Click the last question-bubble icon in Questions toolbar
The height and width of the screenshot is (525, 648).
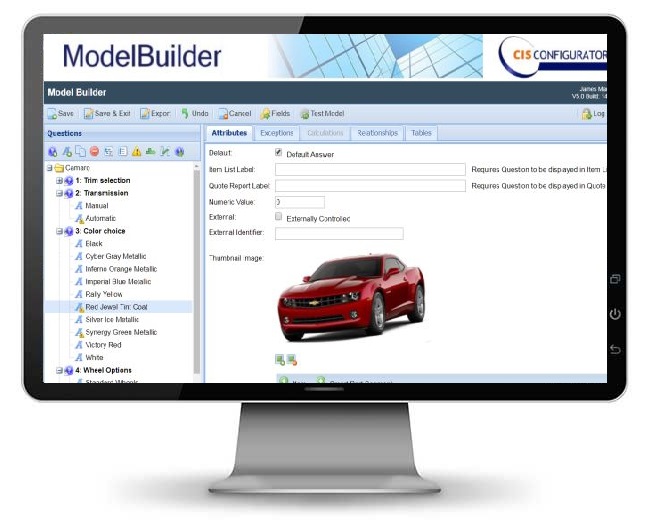[x=179, y=152]
